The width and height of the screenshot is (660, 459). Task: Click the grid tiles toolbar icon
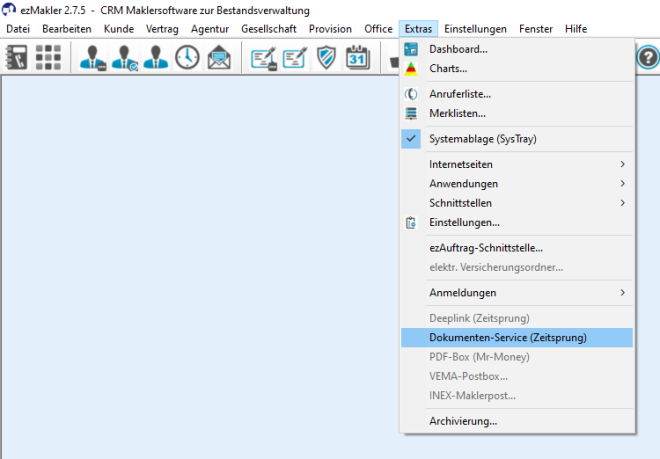(48, 58)
